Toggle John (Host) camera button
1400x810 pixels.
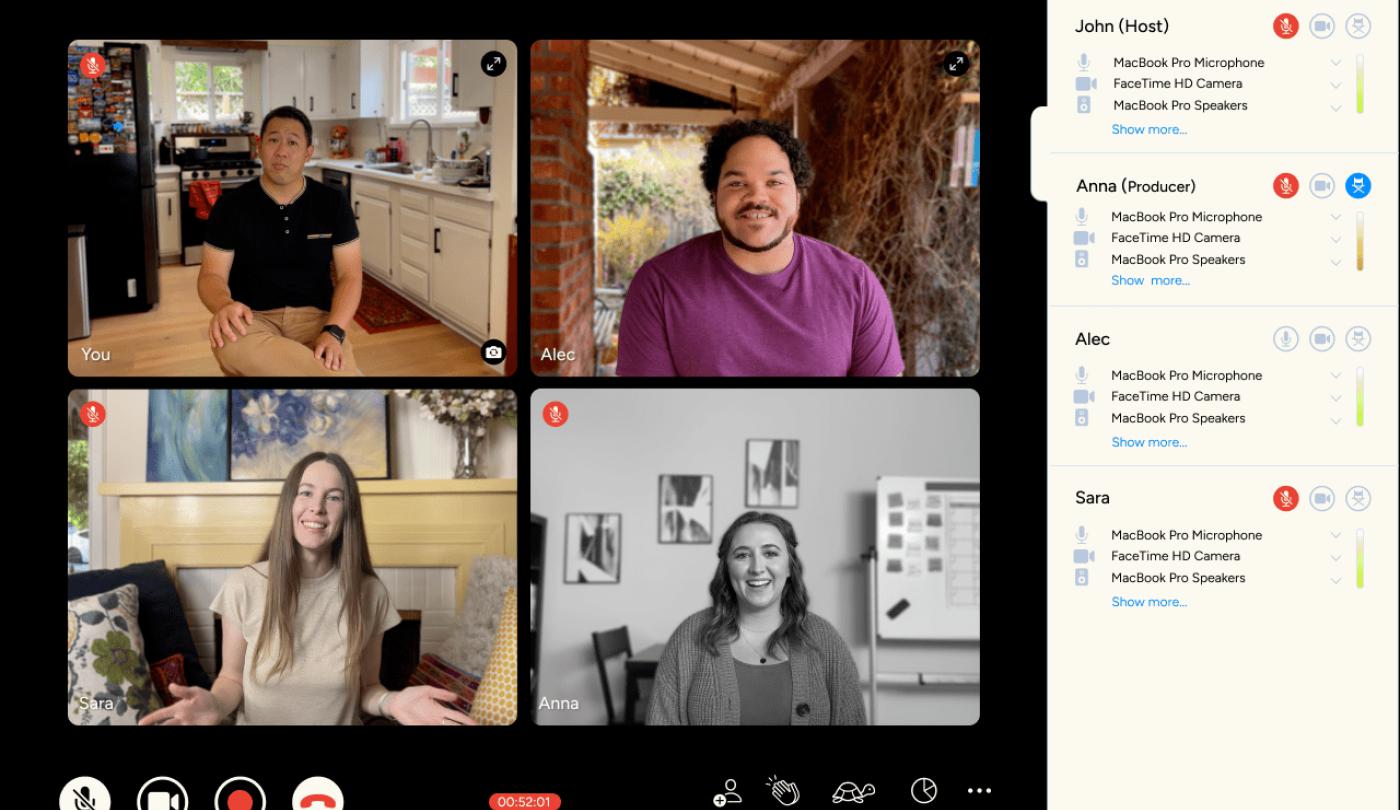(1322, 26)
